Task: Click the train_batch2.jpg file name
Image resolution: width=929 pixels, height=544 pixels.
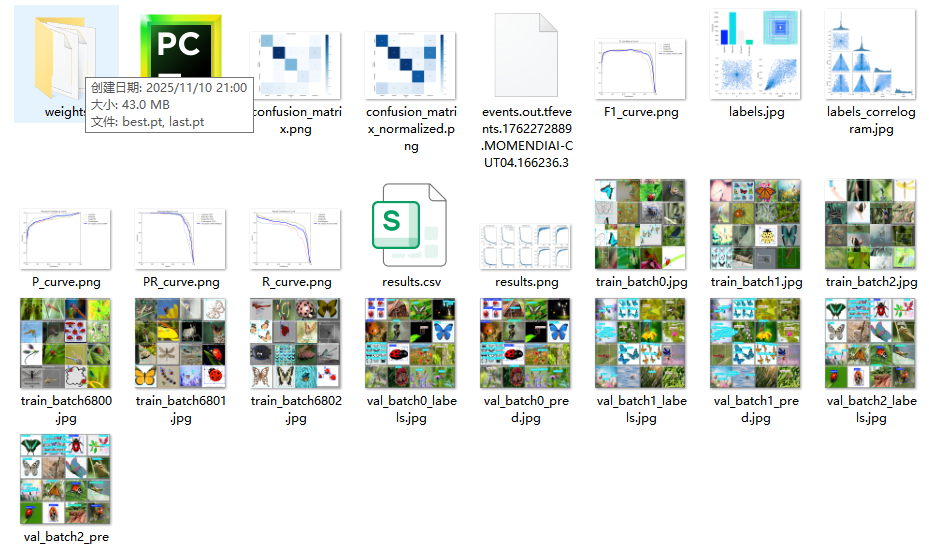Action: 871,282
